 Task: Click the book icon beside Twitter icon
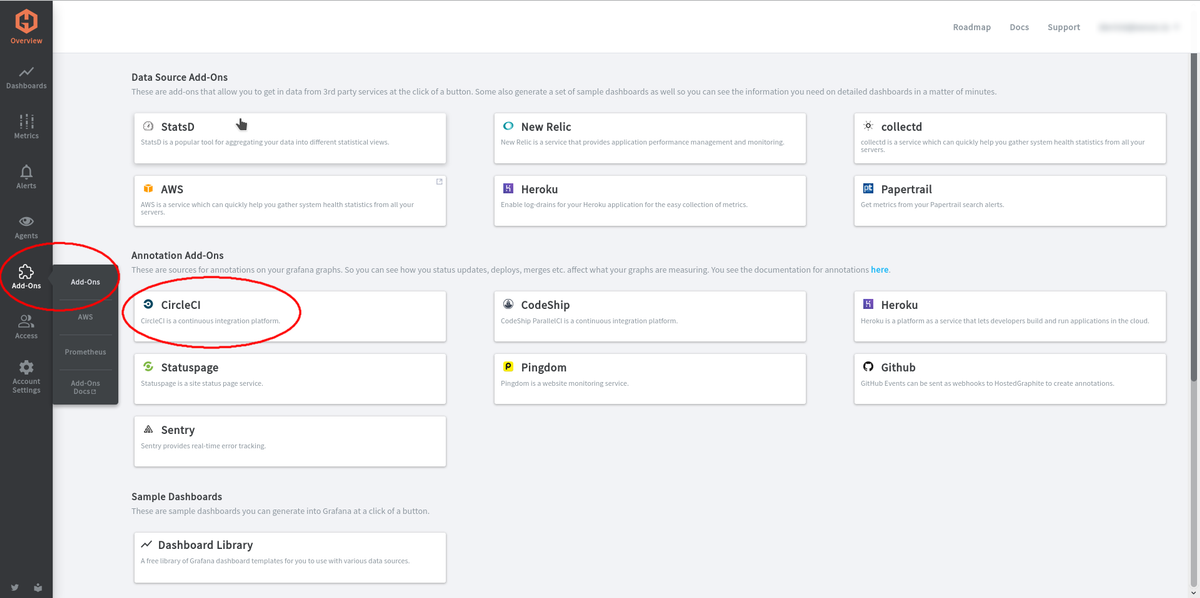pos(37,587)
